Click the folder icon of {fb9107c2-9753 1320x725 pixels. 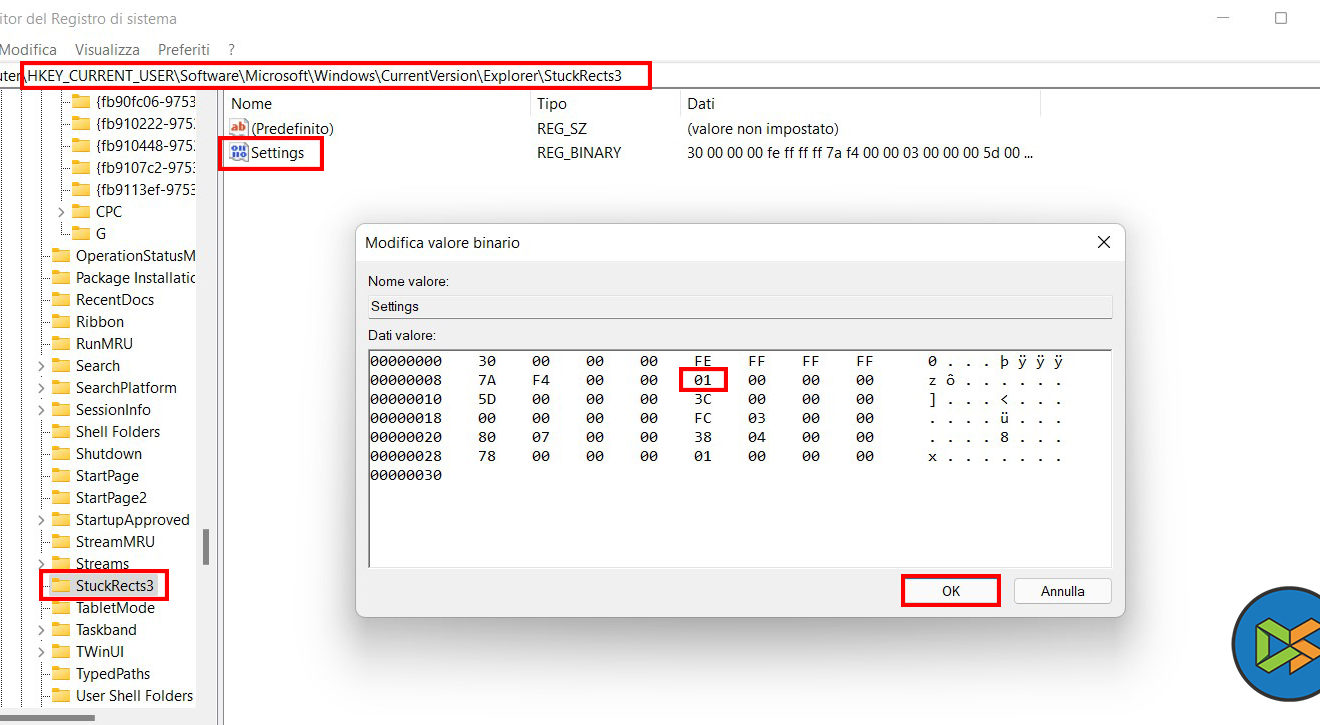pyautogui.click(x=81, y=168)
